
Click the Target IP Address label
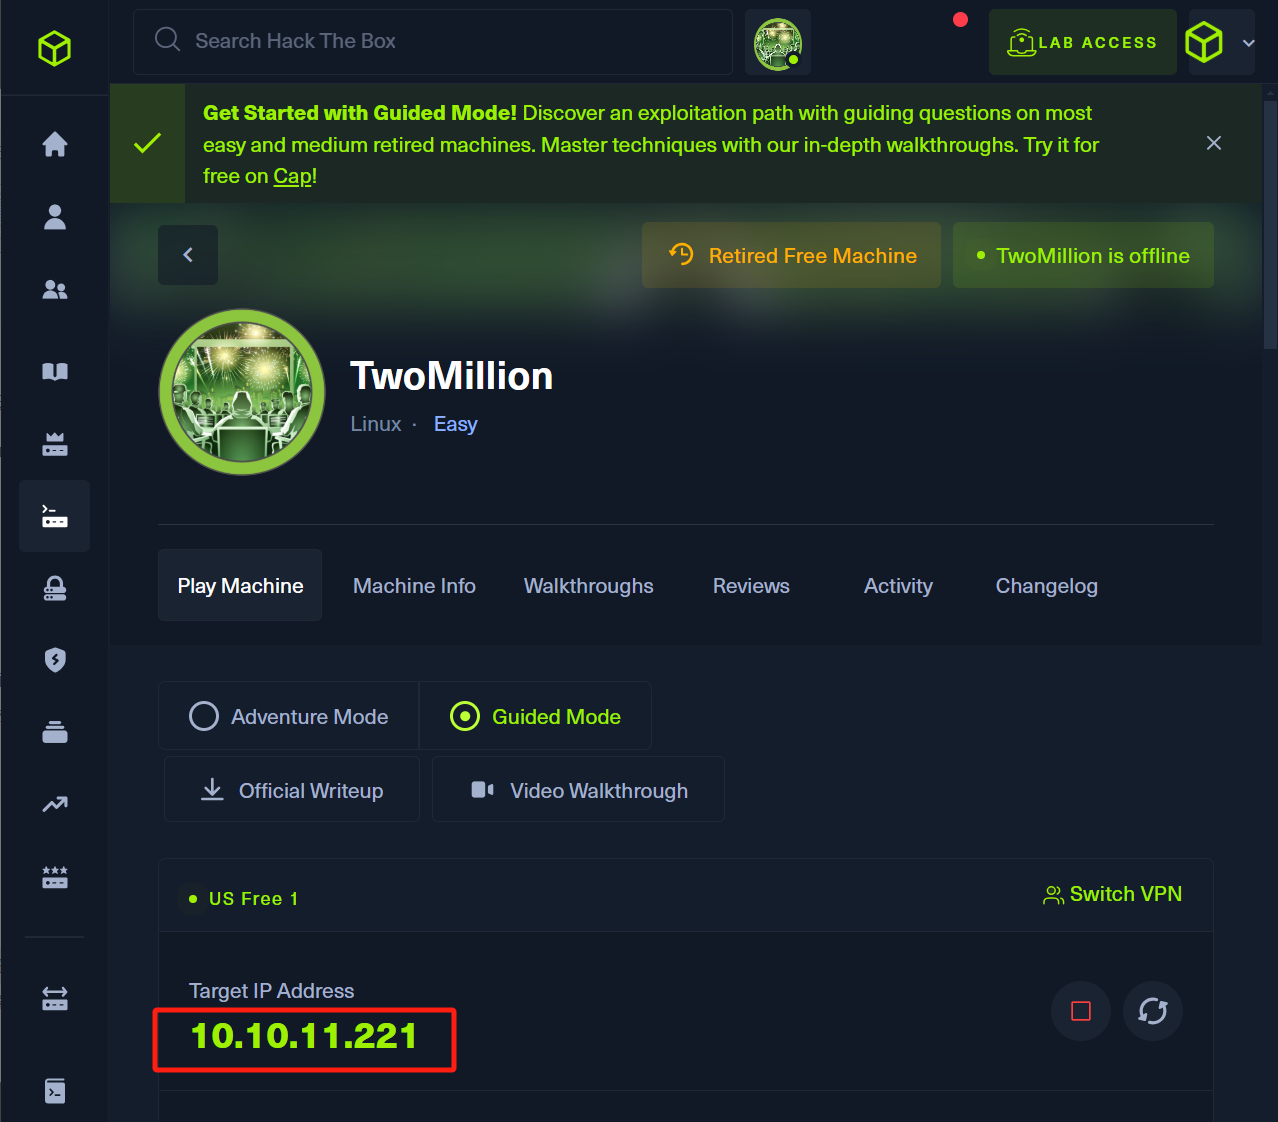tap(272, 991)
